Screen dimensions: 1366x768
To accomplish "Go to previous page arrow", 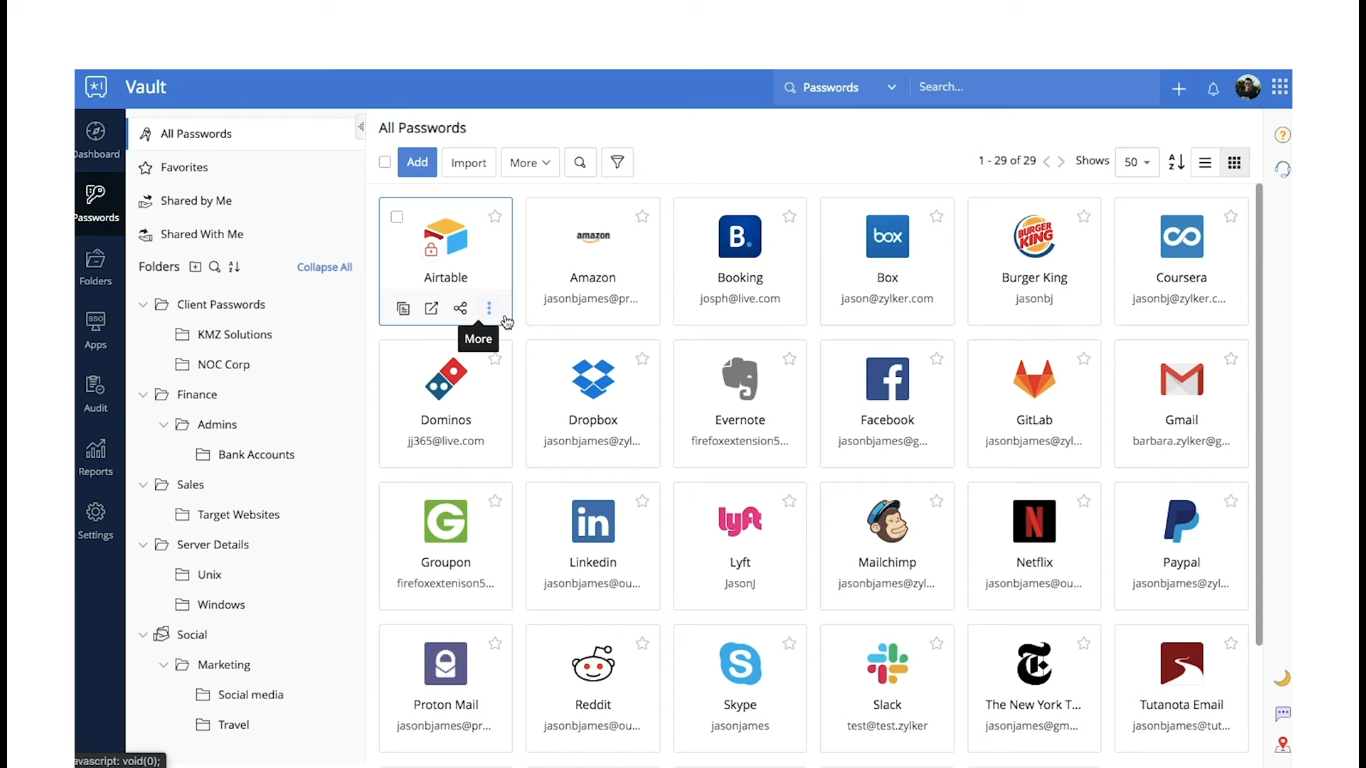I will tap(1046, 162).
